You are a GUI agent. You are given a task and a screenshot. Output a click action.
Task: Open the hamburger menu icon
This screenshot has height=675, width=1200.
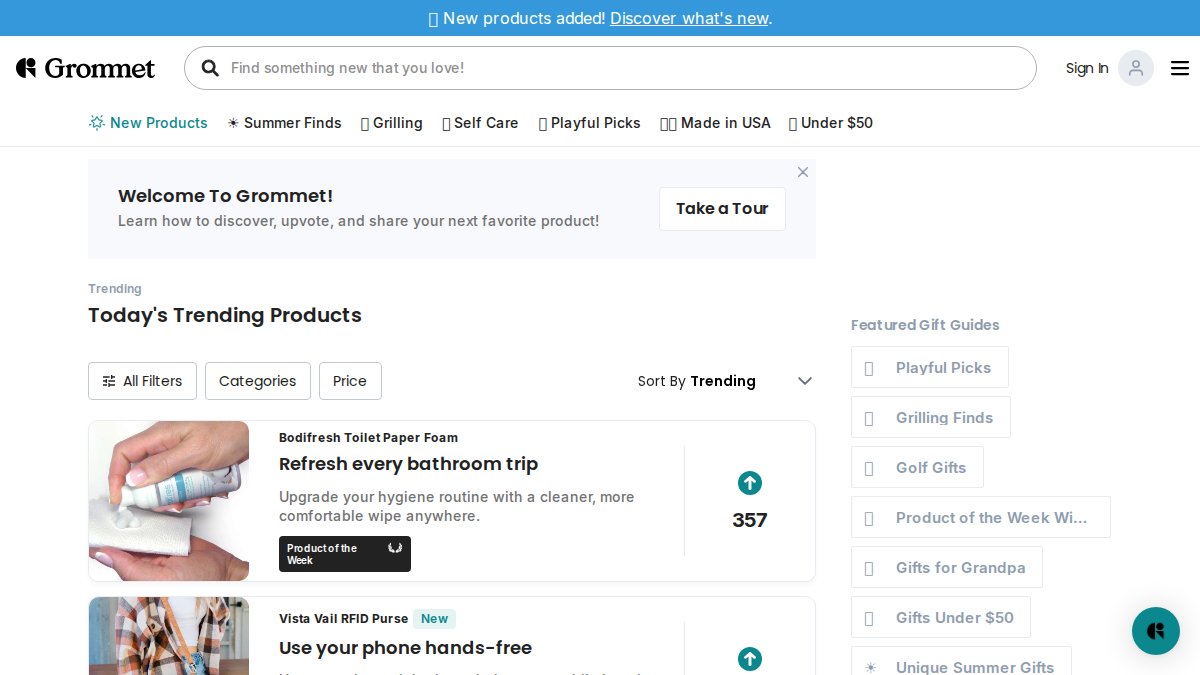click(1180, 68)
